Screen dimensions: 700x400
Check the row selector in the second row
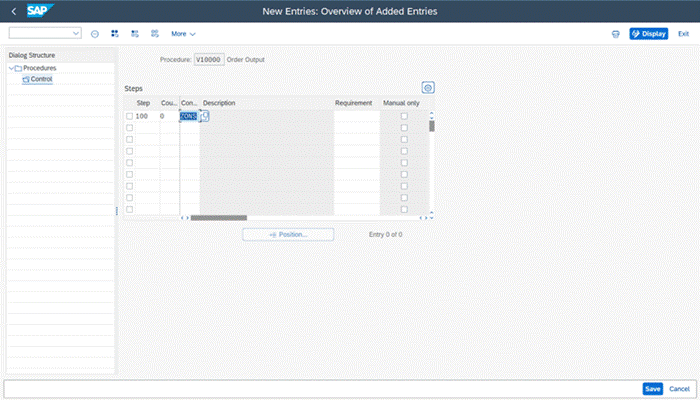coord(129,128)
